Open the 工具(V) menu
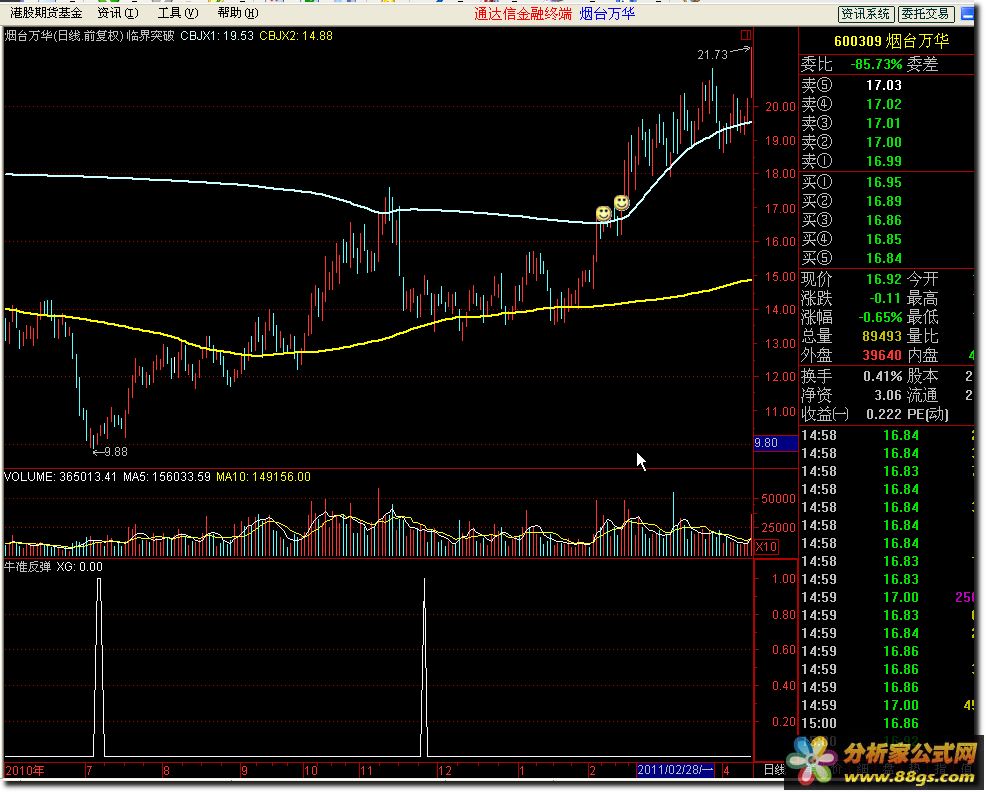The width and height of the screenshot is (986, 792). point(177,13)
